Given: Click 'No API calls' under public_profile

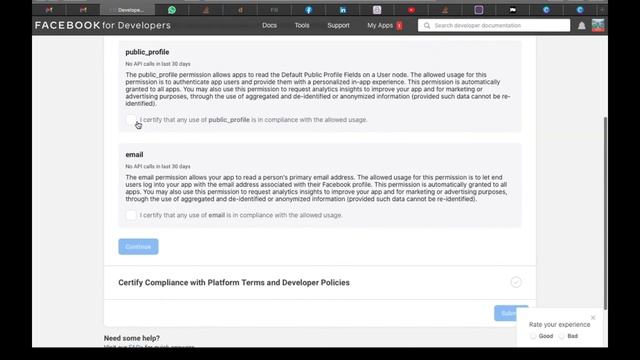Looking at the screenshot, I should pyautogui.click(x=158, y=64).
